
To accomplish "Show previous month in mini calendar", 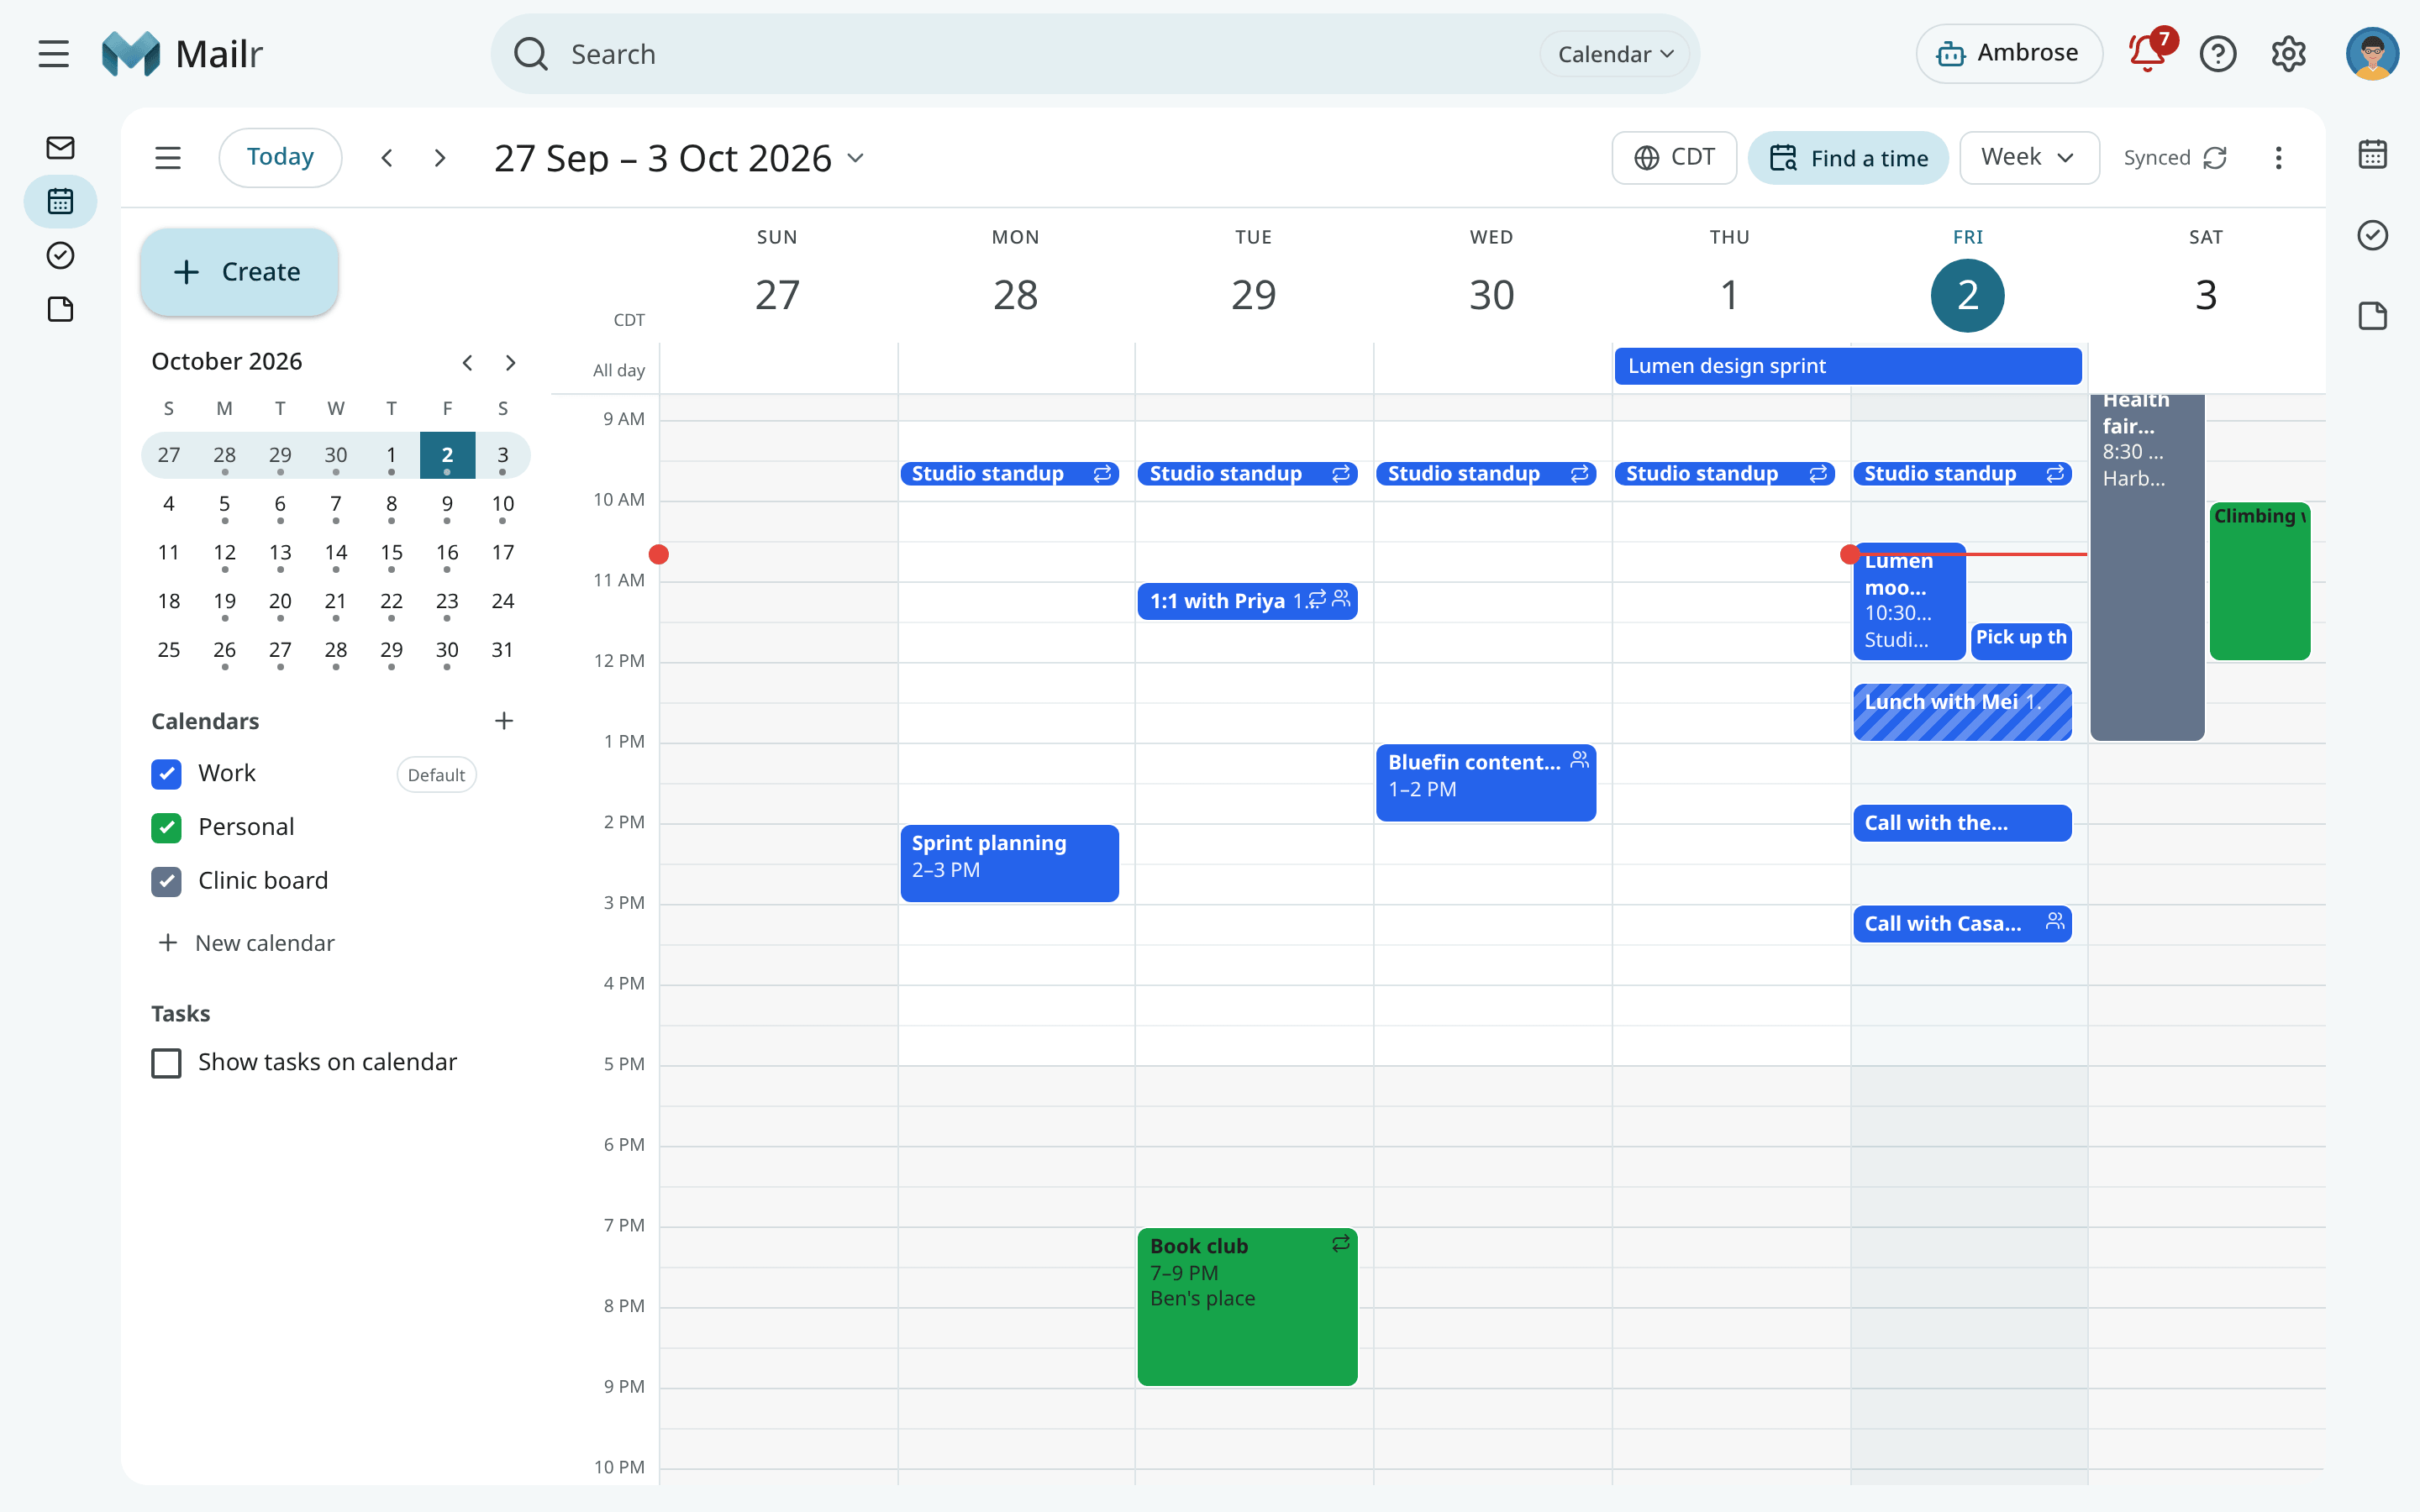I will click(x=467, y=363).
